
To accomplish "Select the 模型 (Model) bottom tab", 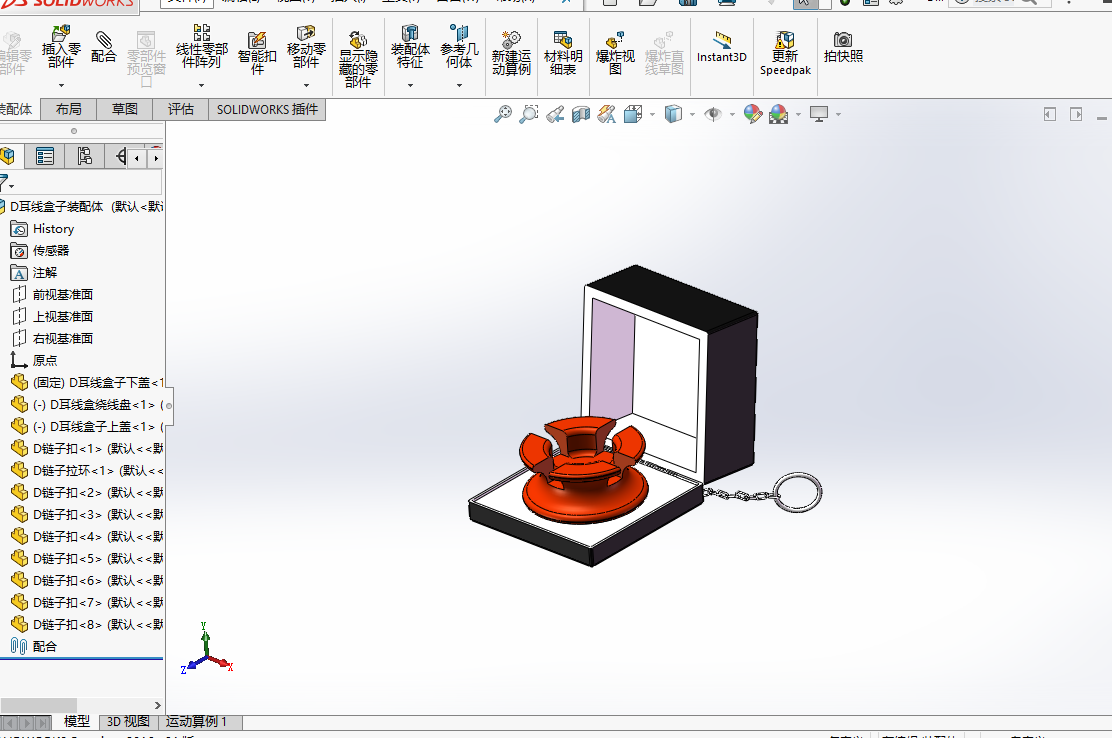I will pyautogui.click(x=77, y=722).
